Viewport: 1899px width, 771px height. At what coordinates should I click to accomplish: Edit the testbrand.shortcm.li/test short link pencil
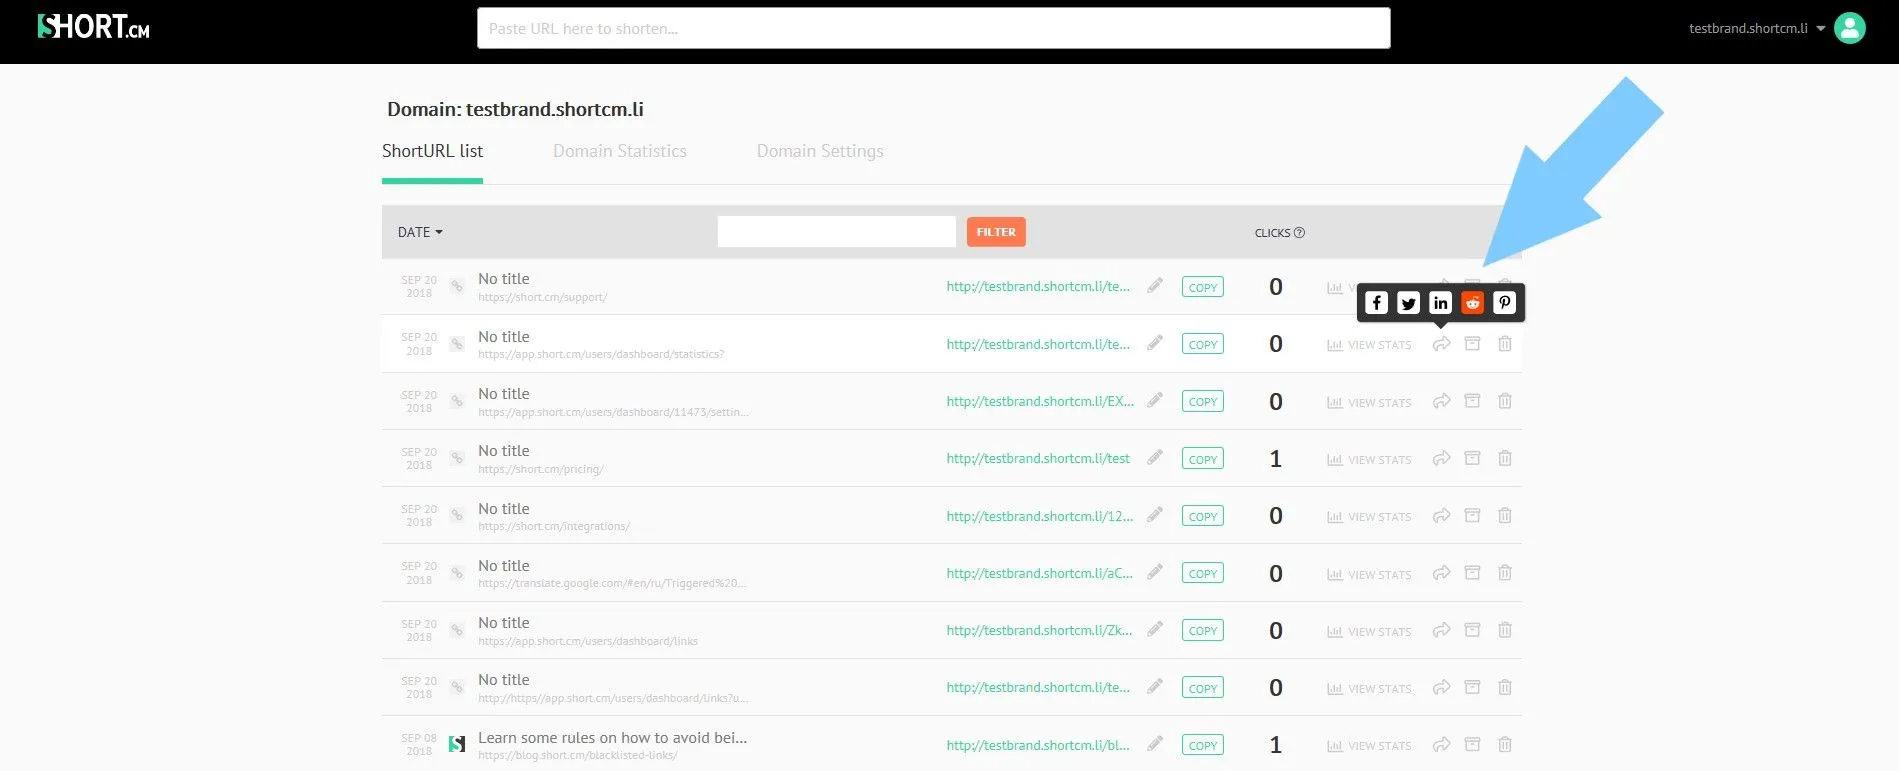(x=1155, y=457)
